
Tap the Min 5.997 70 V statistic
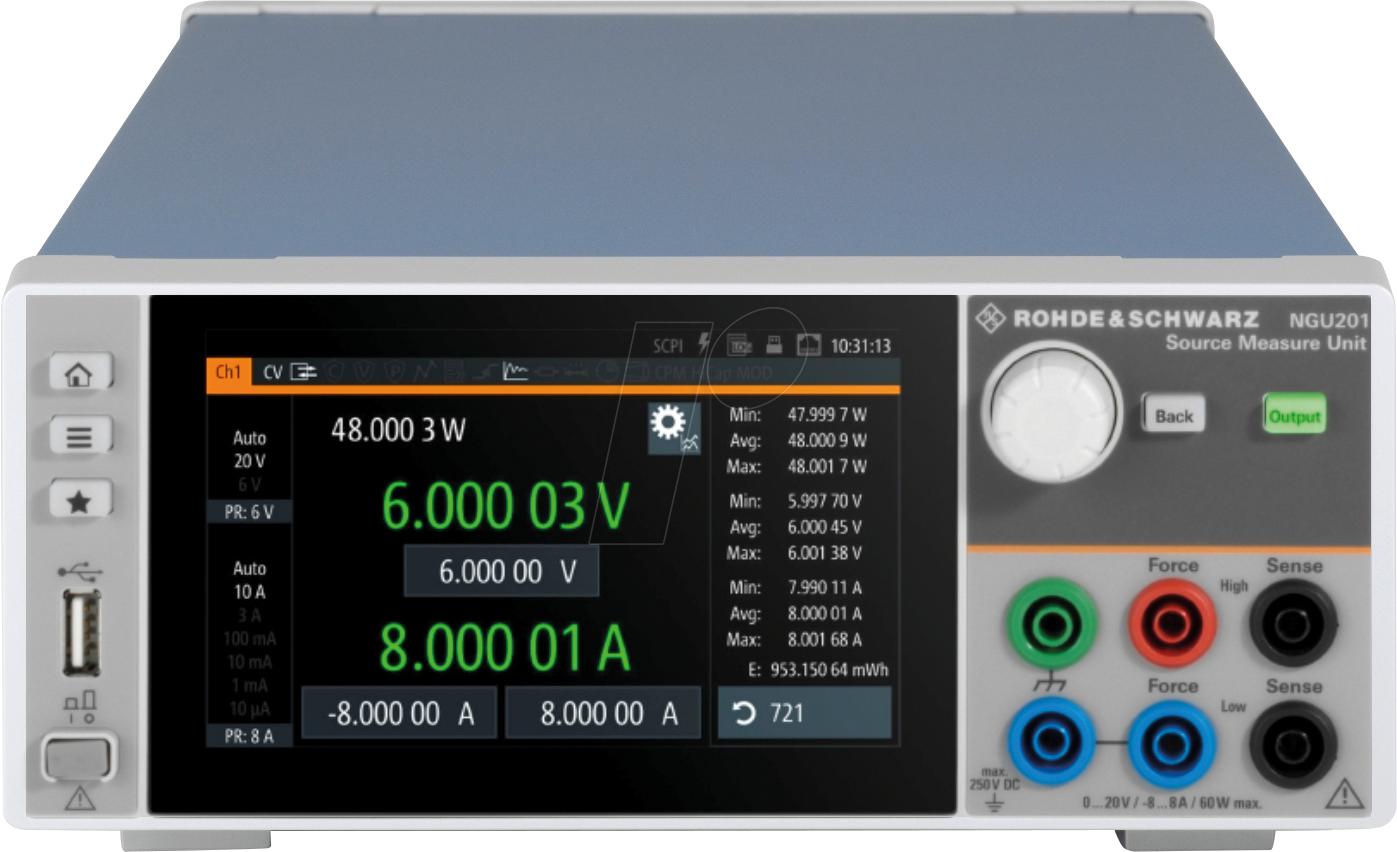[795, 500]
